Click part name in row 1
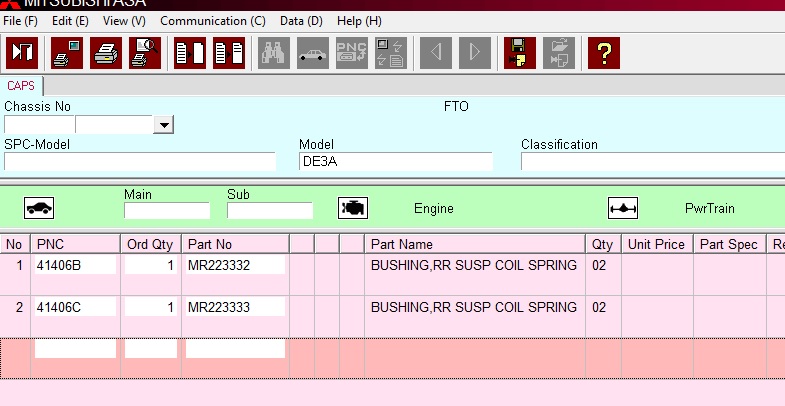The image size is (785, 406). point(474,265)
